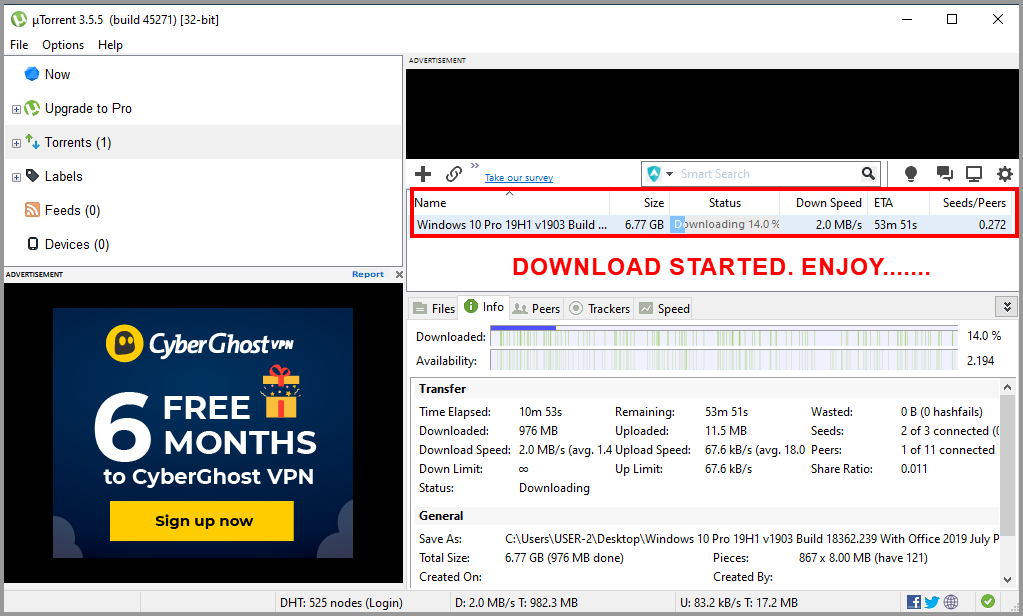Click the remote monitor icon
The height and width of the screenshot is (616, 1023).
point(974,174)
